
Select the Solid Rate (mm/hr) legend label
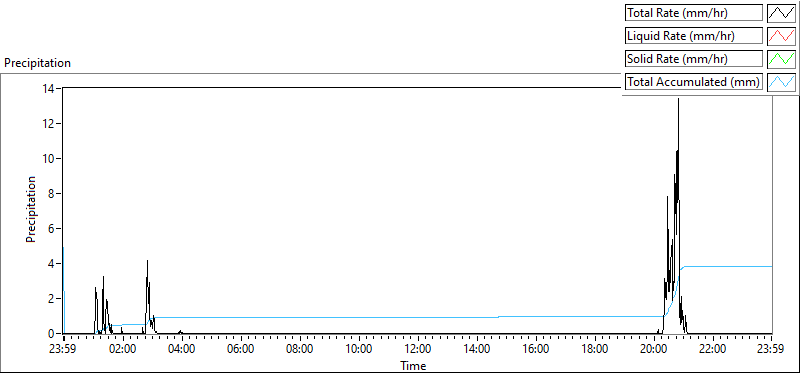pos(694,59)
